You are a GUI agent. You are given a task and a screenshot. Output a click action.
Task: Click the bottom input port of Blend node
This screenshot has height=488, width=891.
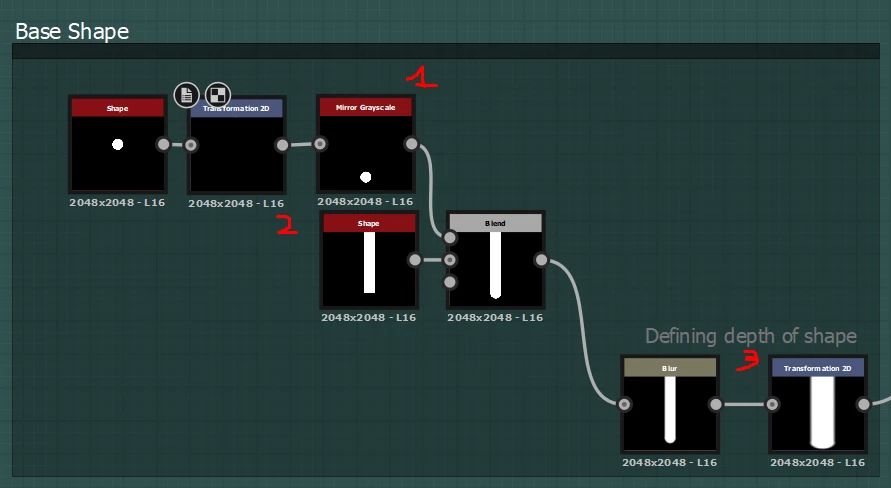[x=450, y=282]
